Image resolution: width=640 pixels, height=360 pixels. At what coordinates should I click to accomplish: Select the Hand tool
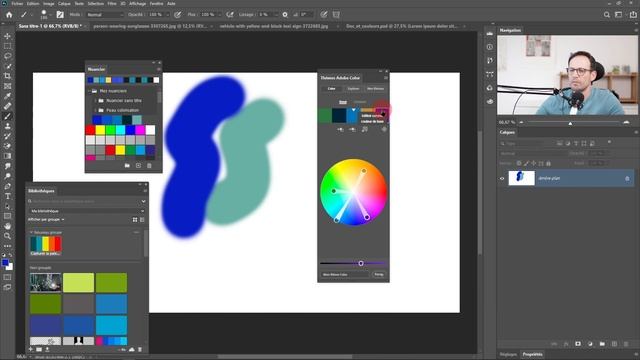pyautogui.click(x=7, y=226)
